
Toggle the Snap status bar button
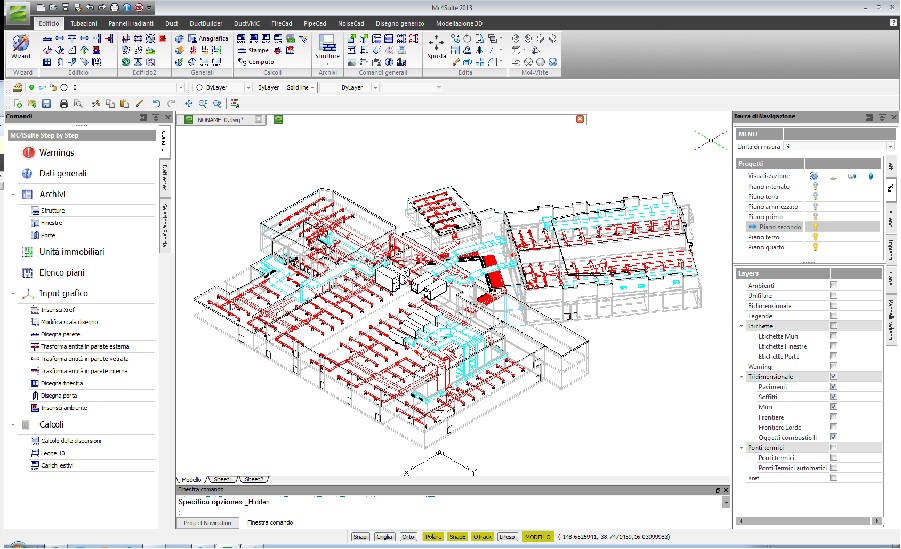coord(360,536)
